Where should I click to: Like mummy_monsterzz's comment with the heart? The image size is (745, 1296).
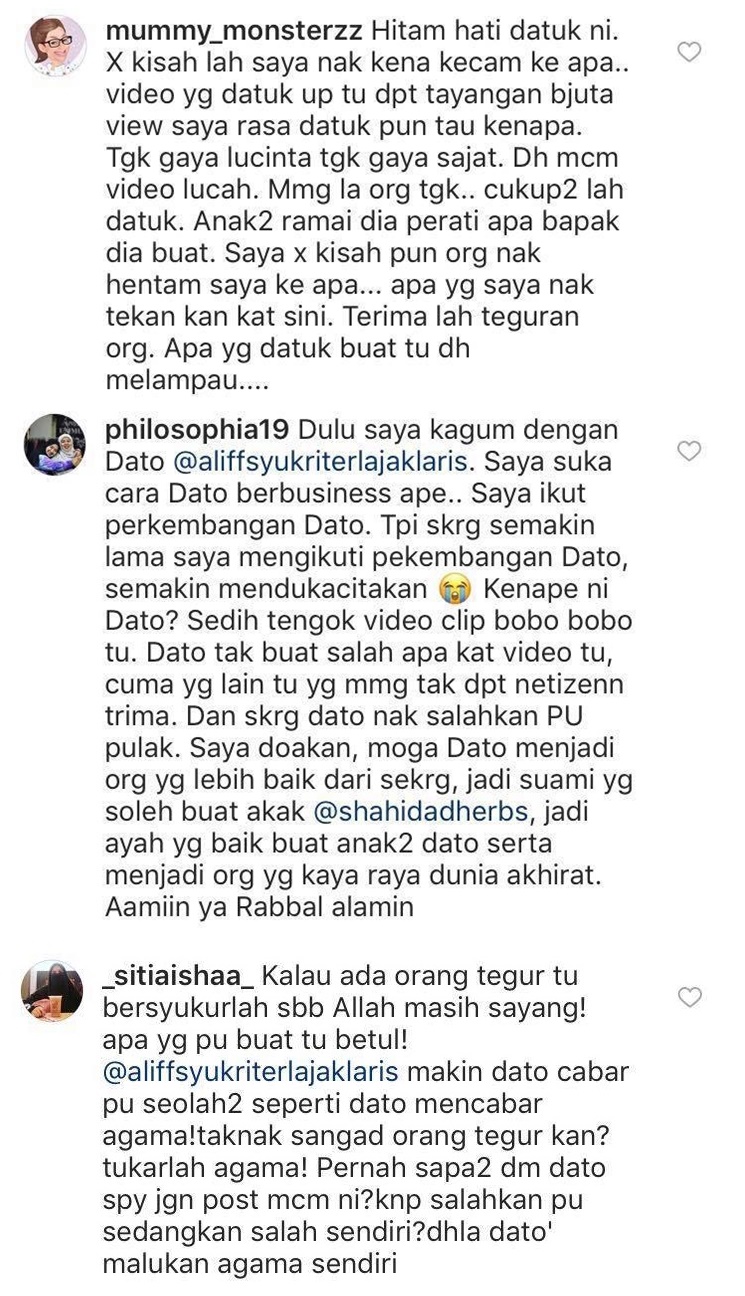pyautogui.click(x=690, y=52)
